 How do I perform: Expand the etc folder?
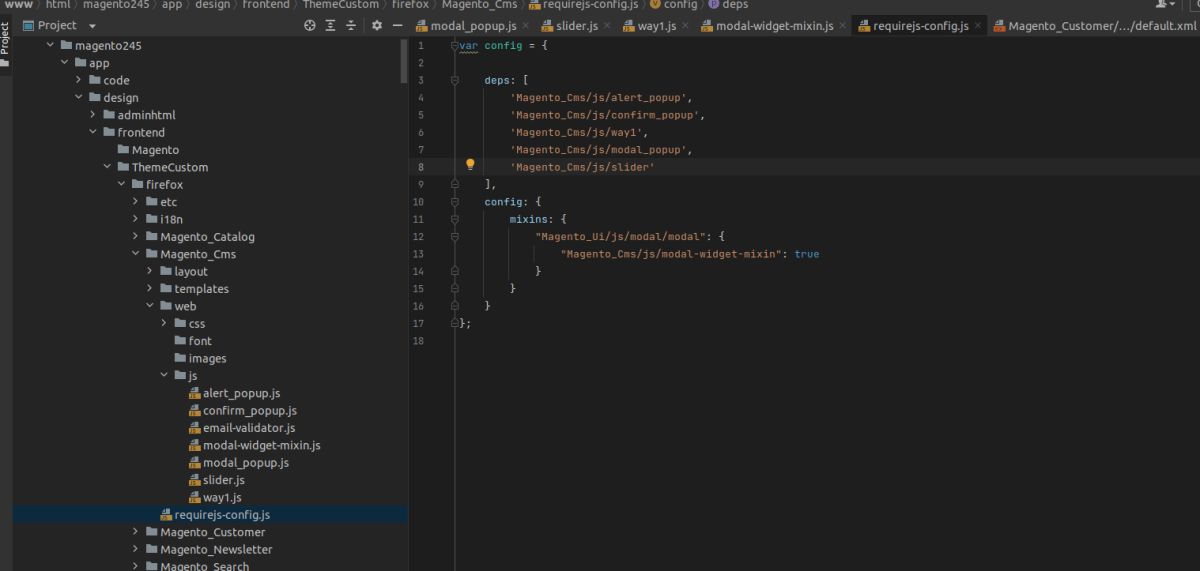[136, 202]
